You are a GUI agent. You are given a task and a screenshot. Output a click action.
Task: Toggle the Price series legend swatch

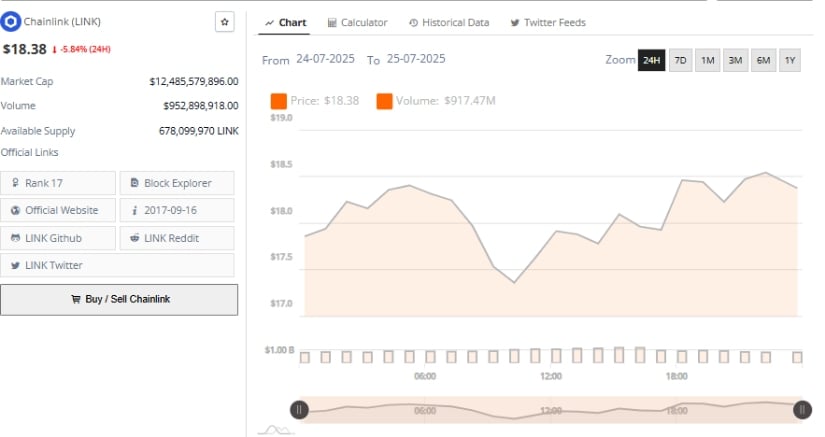tap(279, 101)
